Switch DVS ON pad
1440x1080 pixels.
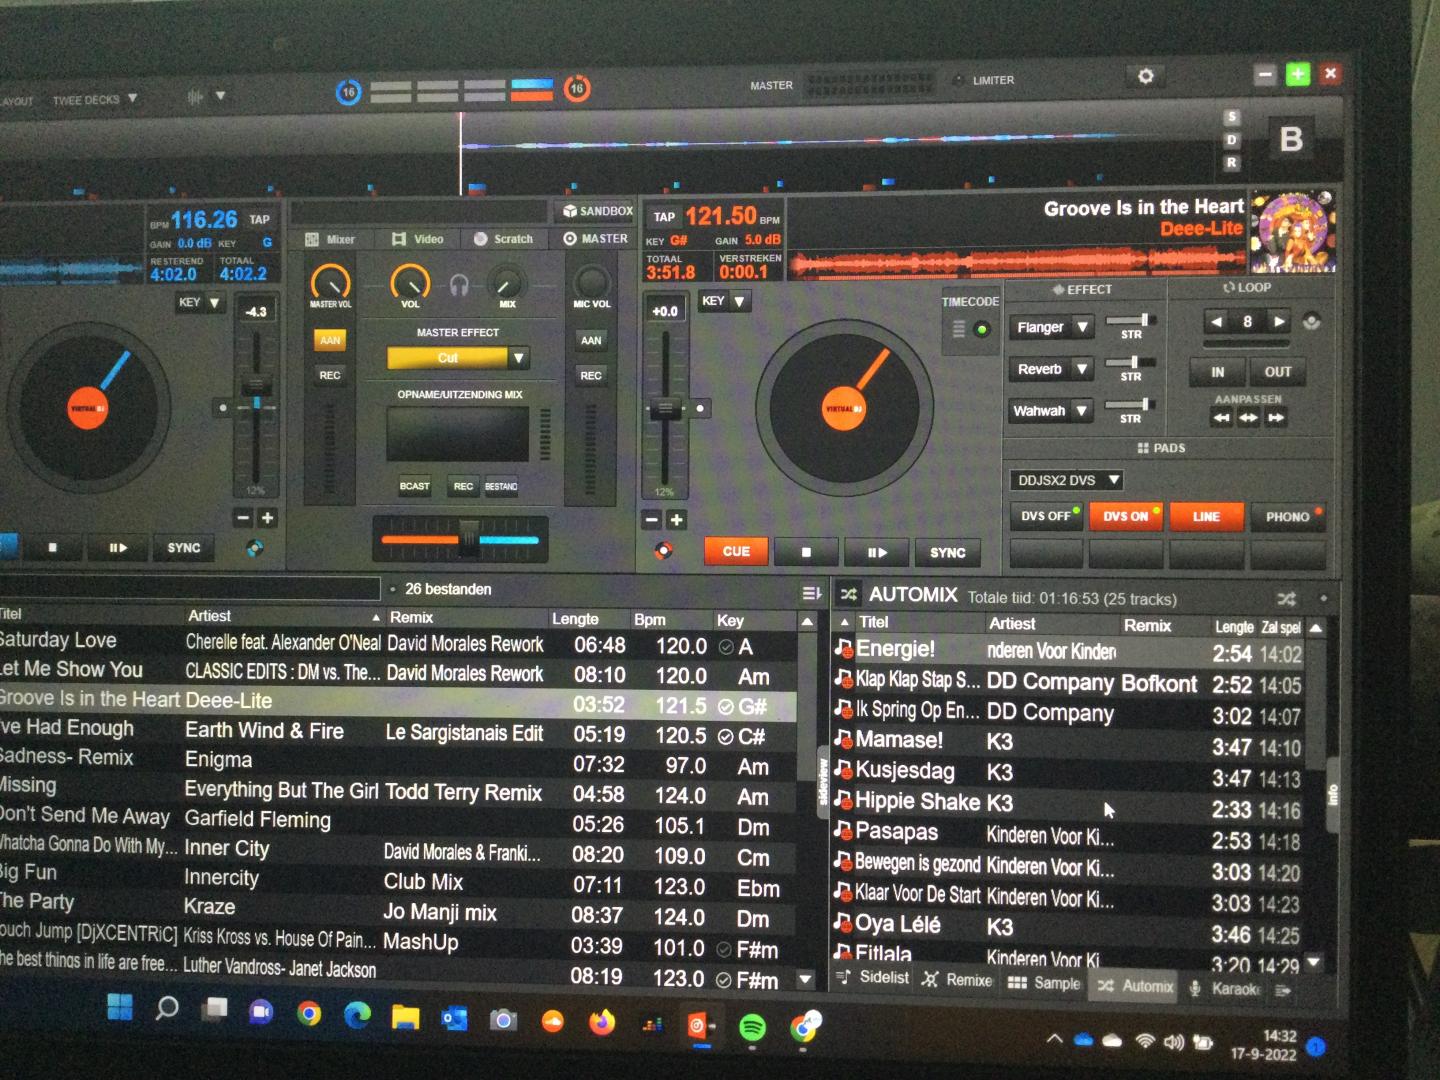tap(1126, 516)
